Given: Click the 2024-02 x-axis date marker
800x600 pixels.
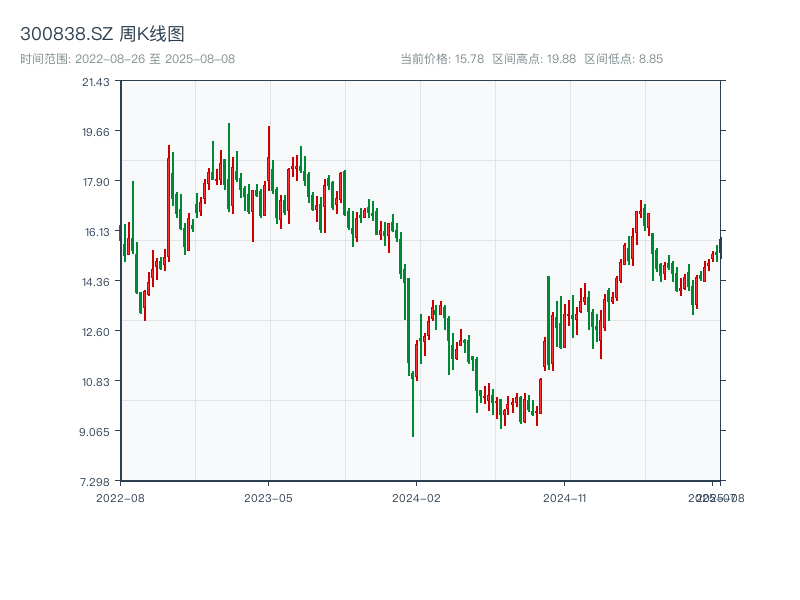Looking at the screenshot, I should click(x=416, y=497).
